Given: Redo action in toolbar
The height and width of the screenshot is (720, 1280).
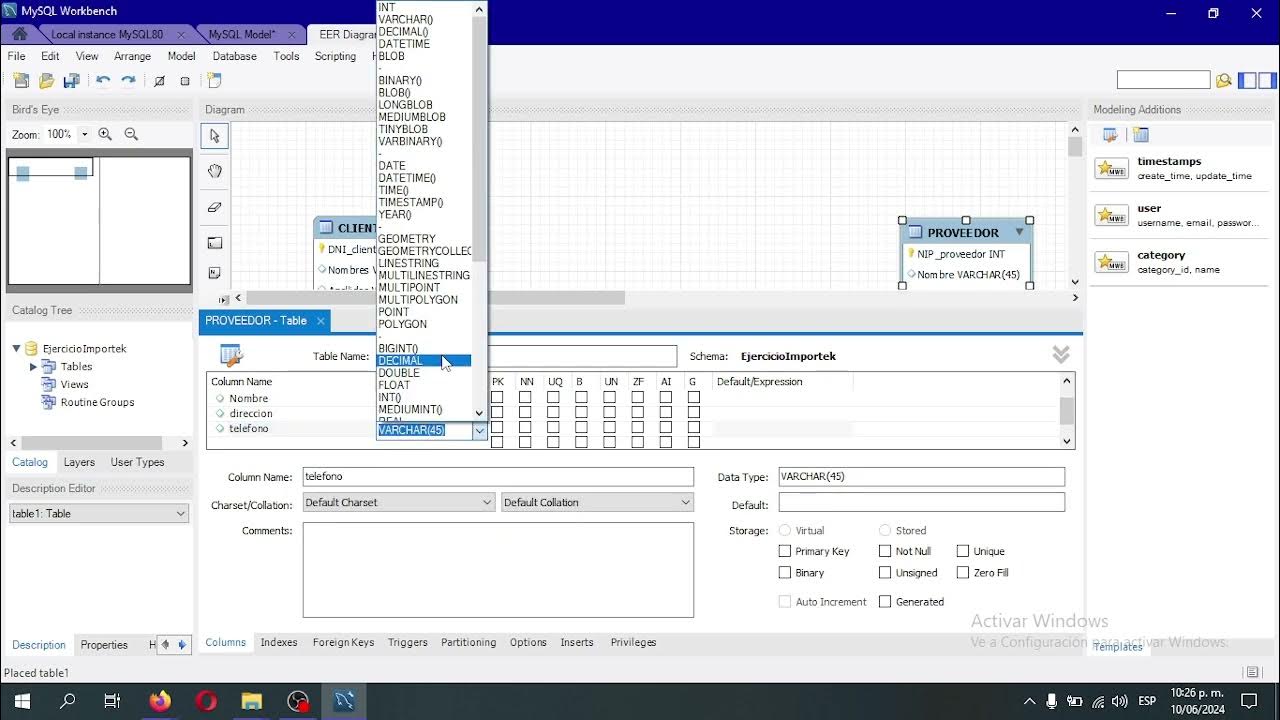Looking at the screenshot, I should (x=128, y=81).
